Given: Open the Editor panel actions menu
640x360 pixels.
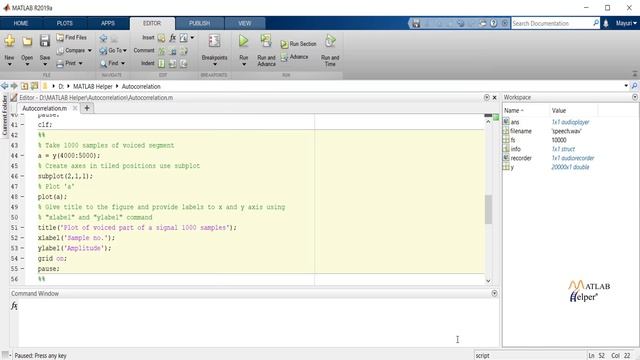Looking at the screenshot, I should point(487,97).
